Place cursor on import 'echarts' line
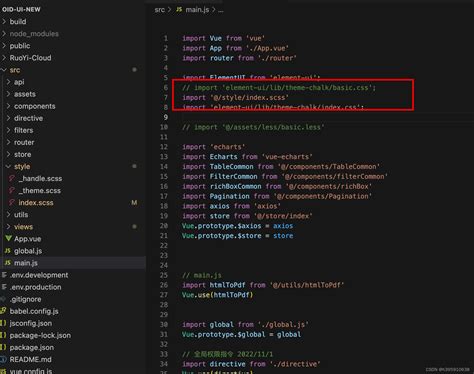 click(214, 147)
